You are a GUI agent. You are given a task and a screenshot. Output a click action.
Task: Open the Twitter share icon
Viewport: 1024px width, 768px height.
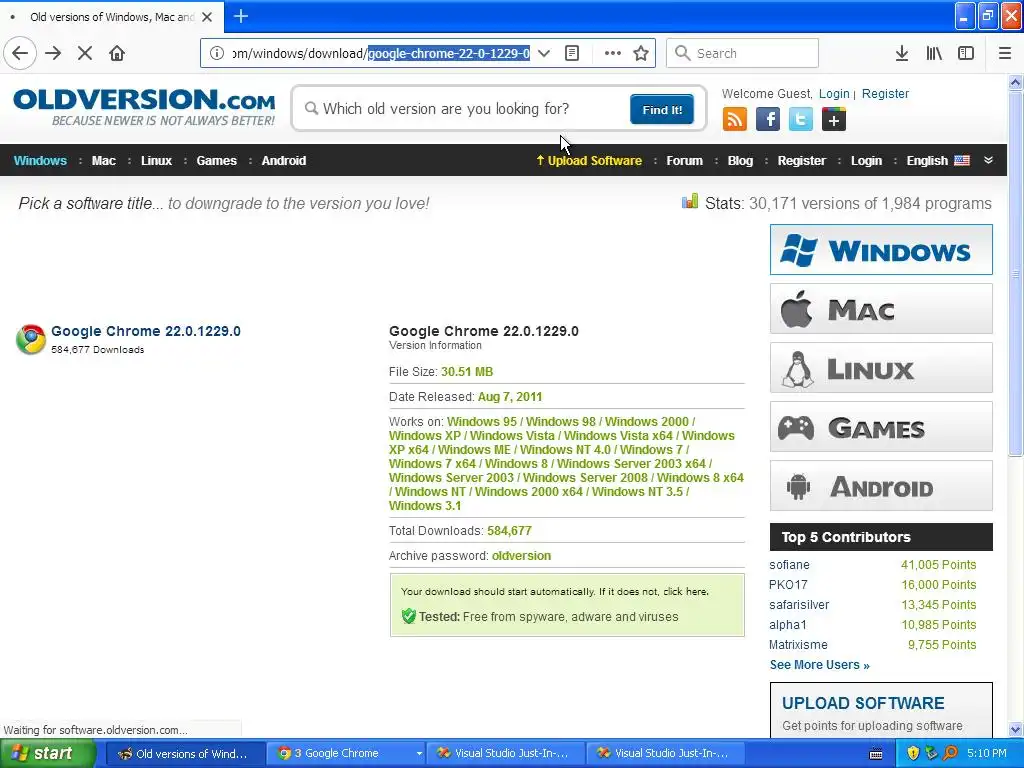coord(801,120)
